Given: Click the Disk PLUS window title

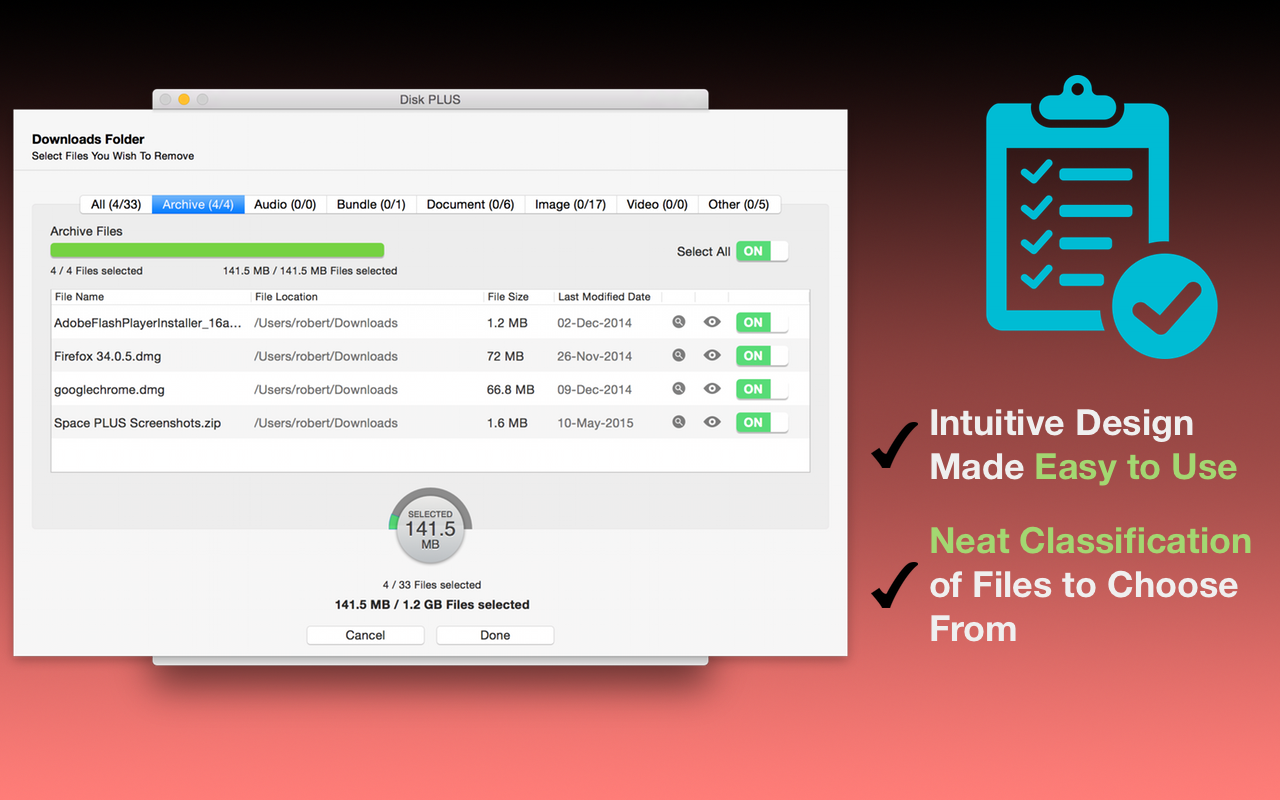Looking at the screenshot, I should point(430,99).
